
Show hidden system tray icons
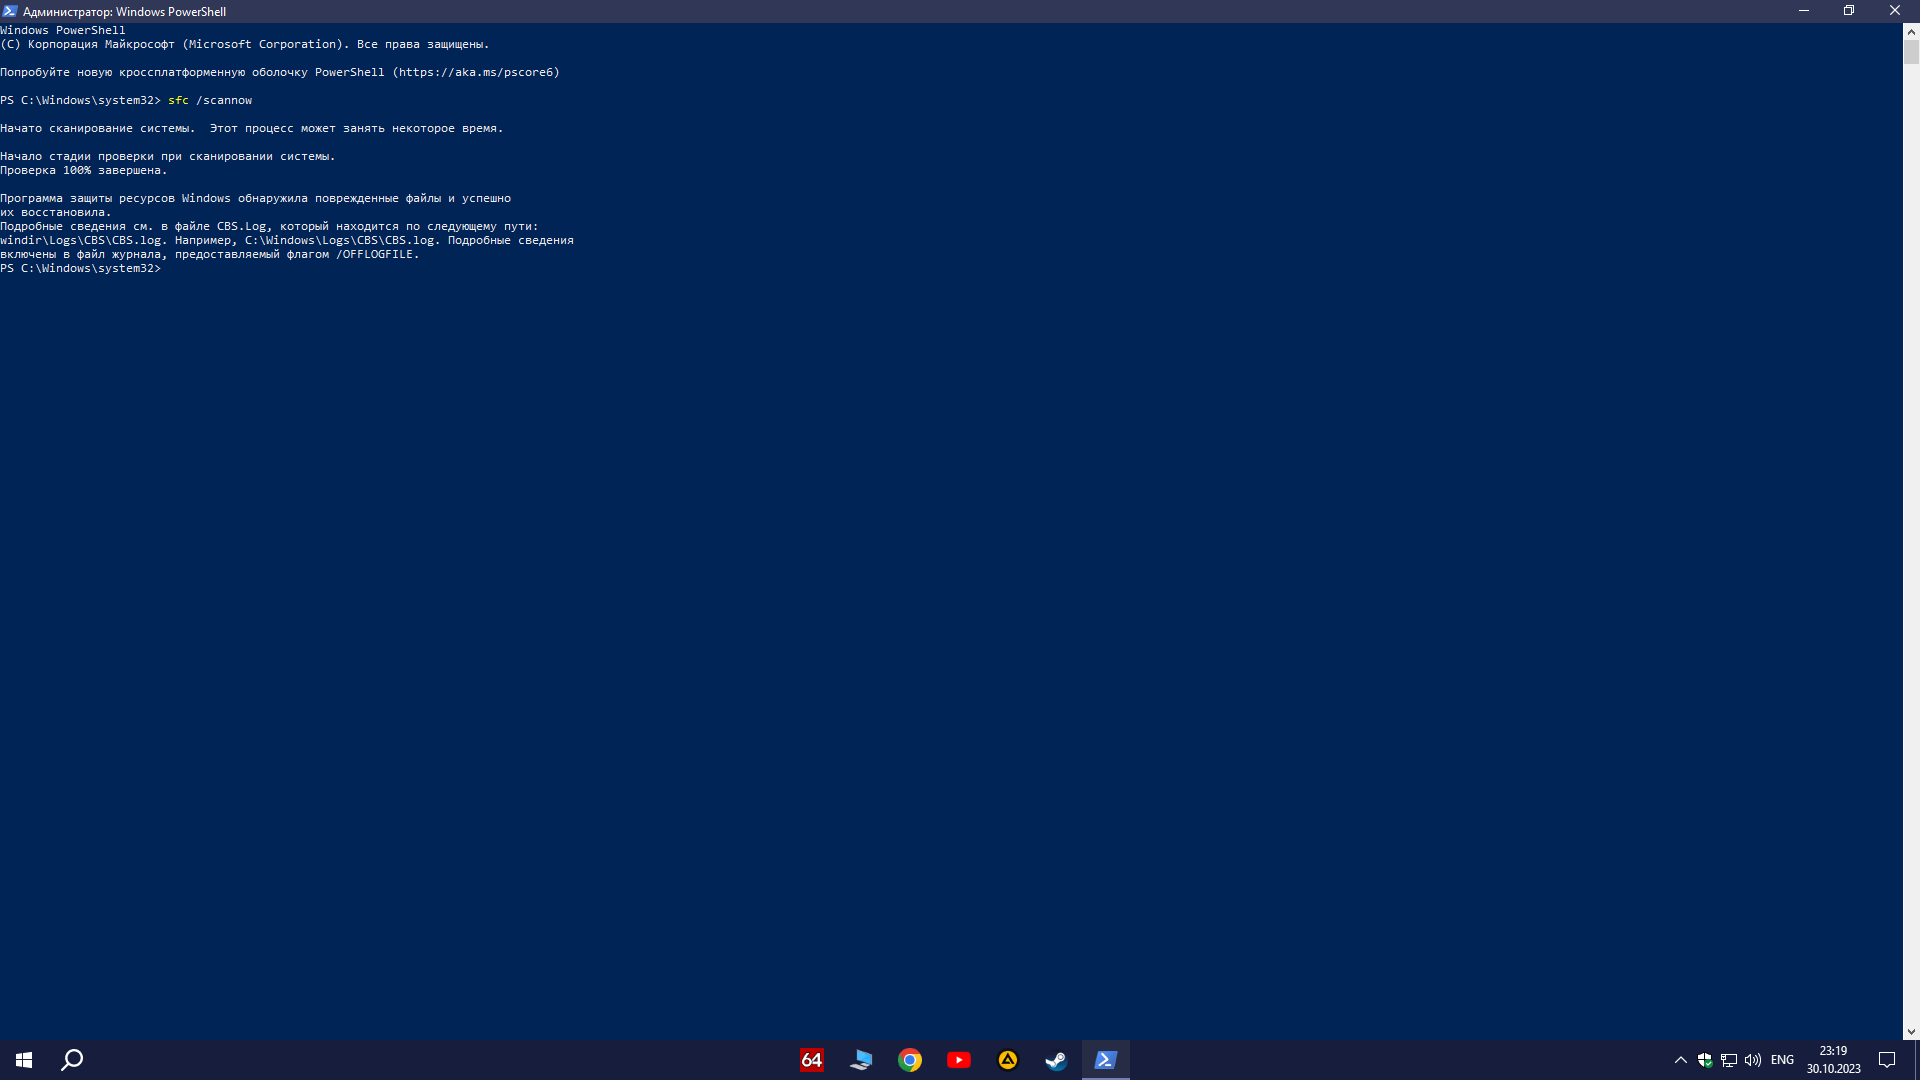coord(1681,1060)
